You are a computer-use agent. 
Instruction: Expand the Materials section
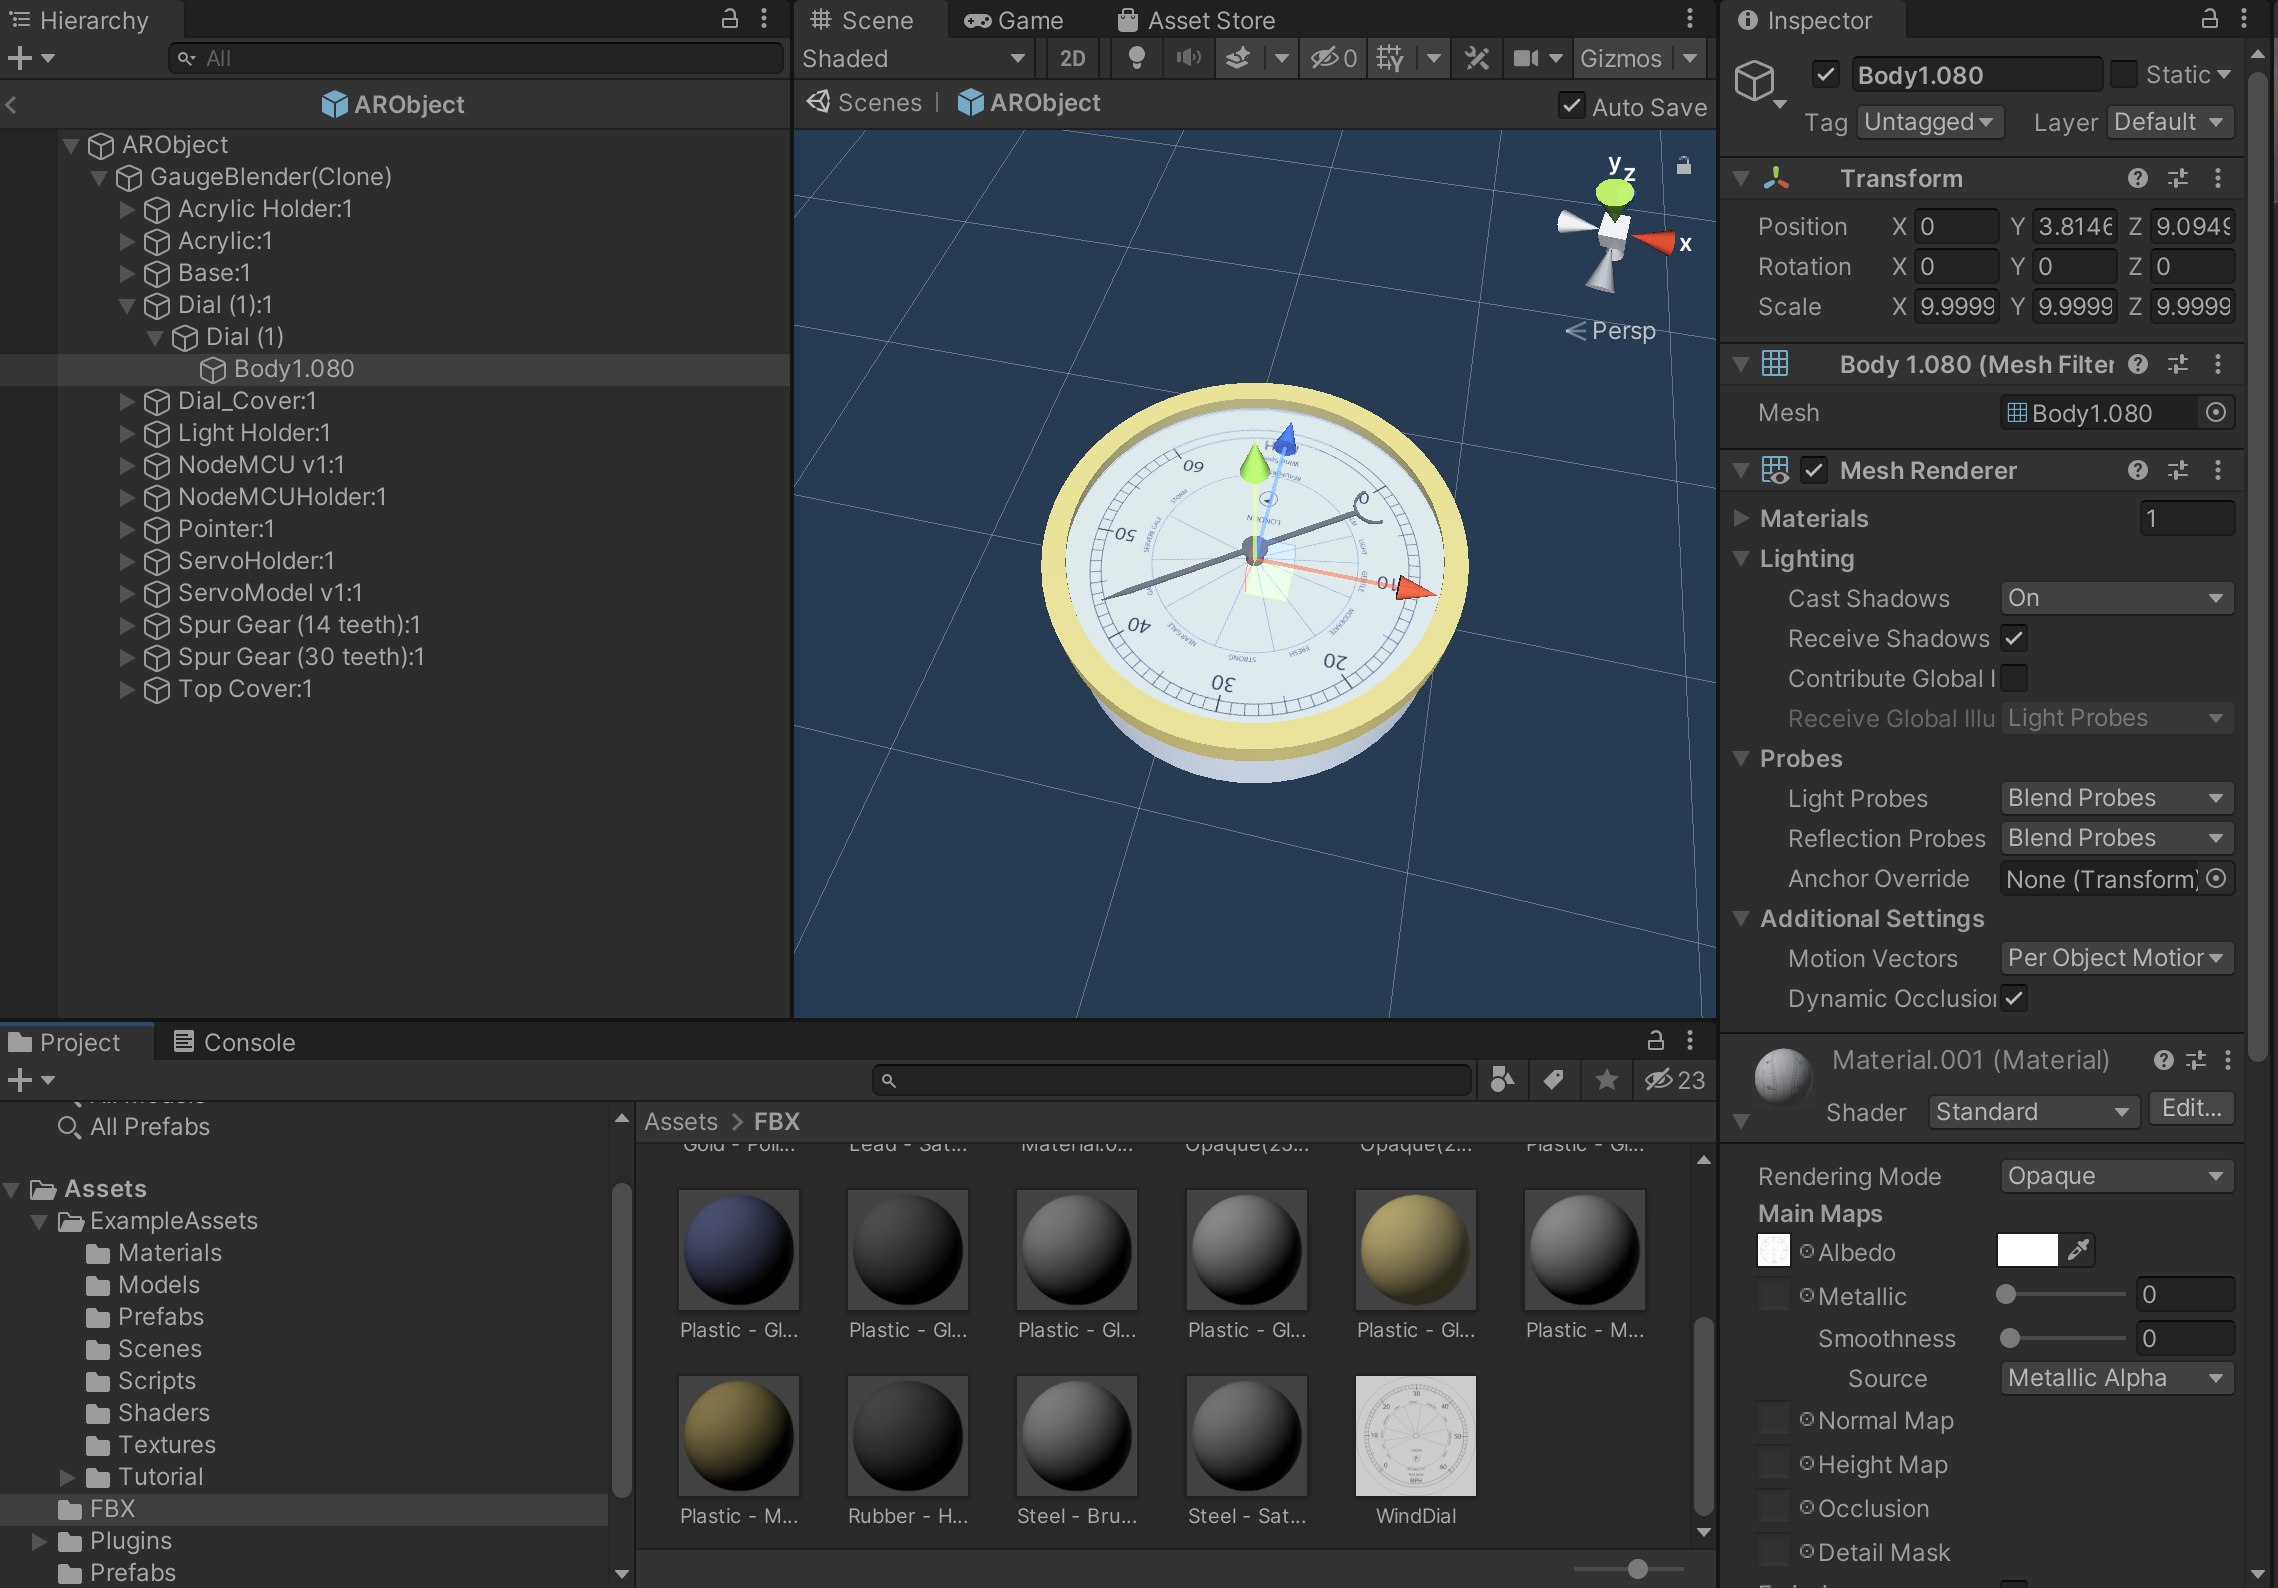pos(1741,518)
